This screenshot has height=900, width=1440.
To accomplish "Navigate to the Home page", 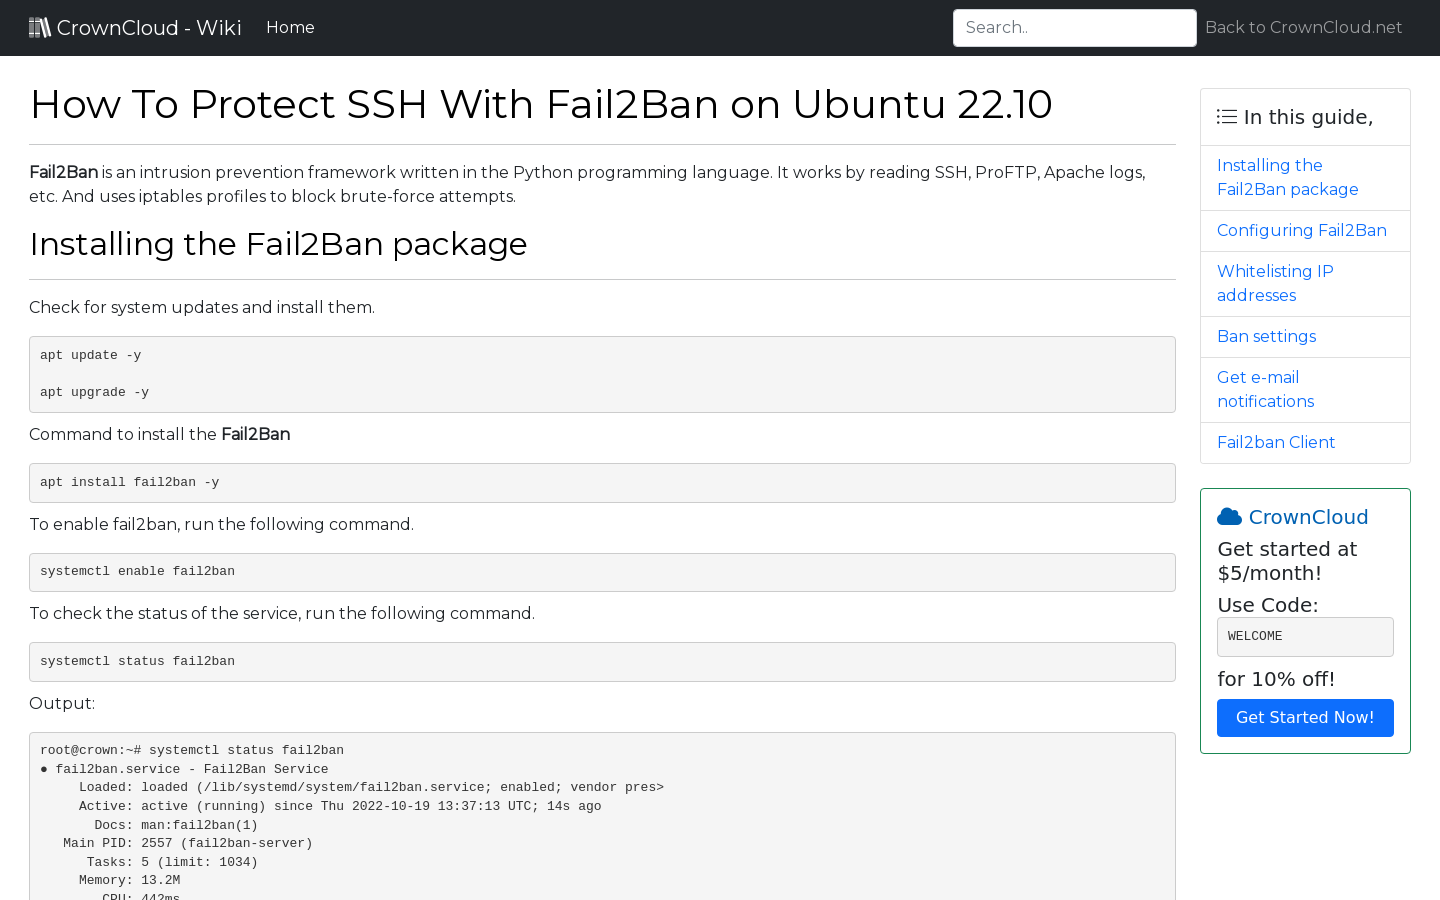I will pos(290,27).
